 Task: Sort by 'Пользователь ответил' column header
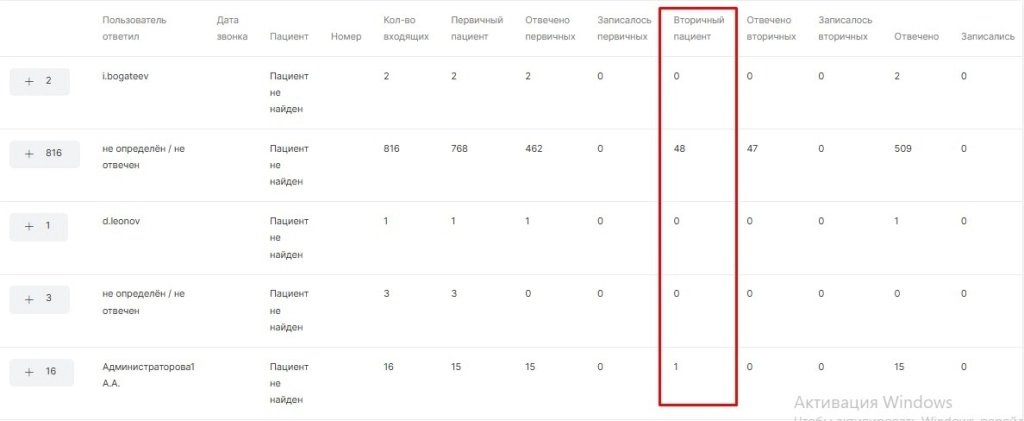134,28
